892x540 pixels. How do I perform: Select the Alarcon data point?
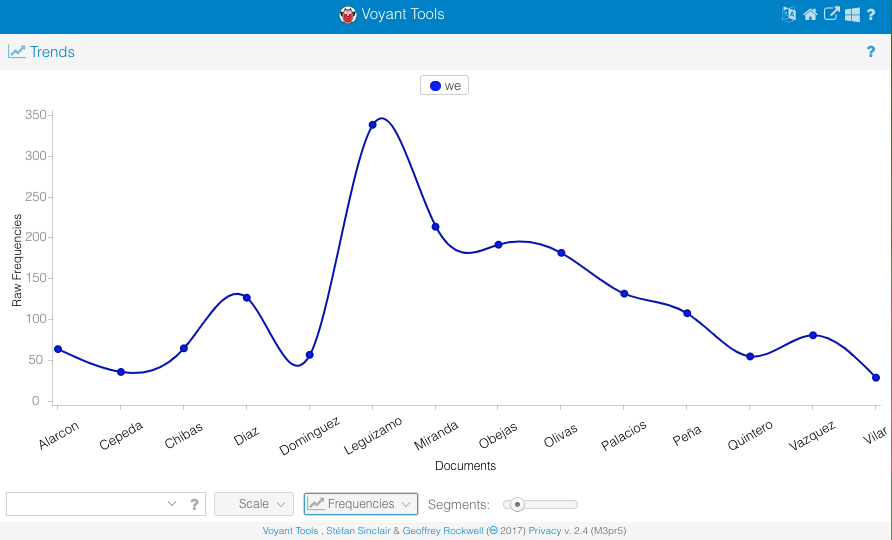58,349
